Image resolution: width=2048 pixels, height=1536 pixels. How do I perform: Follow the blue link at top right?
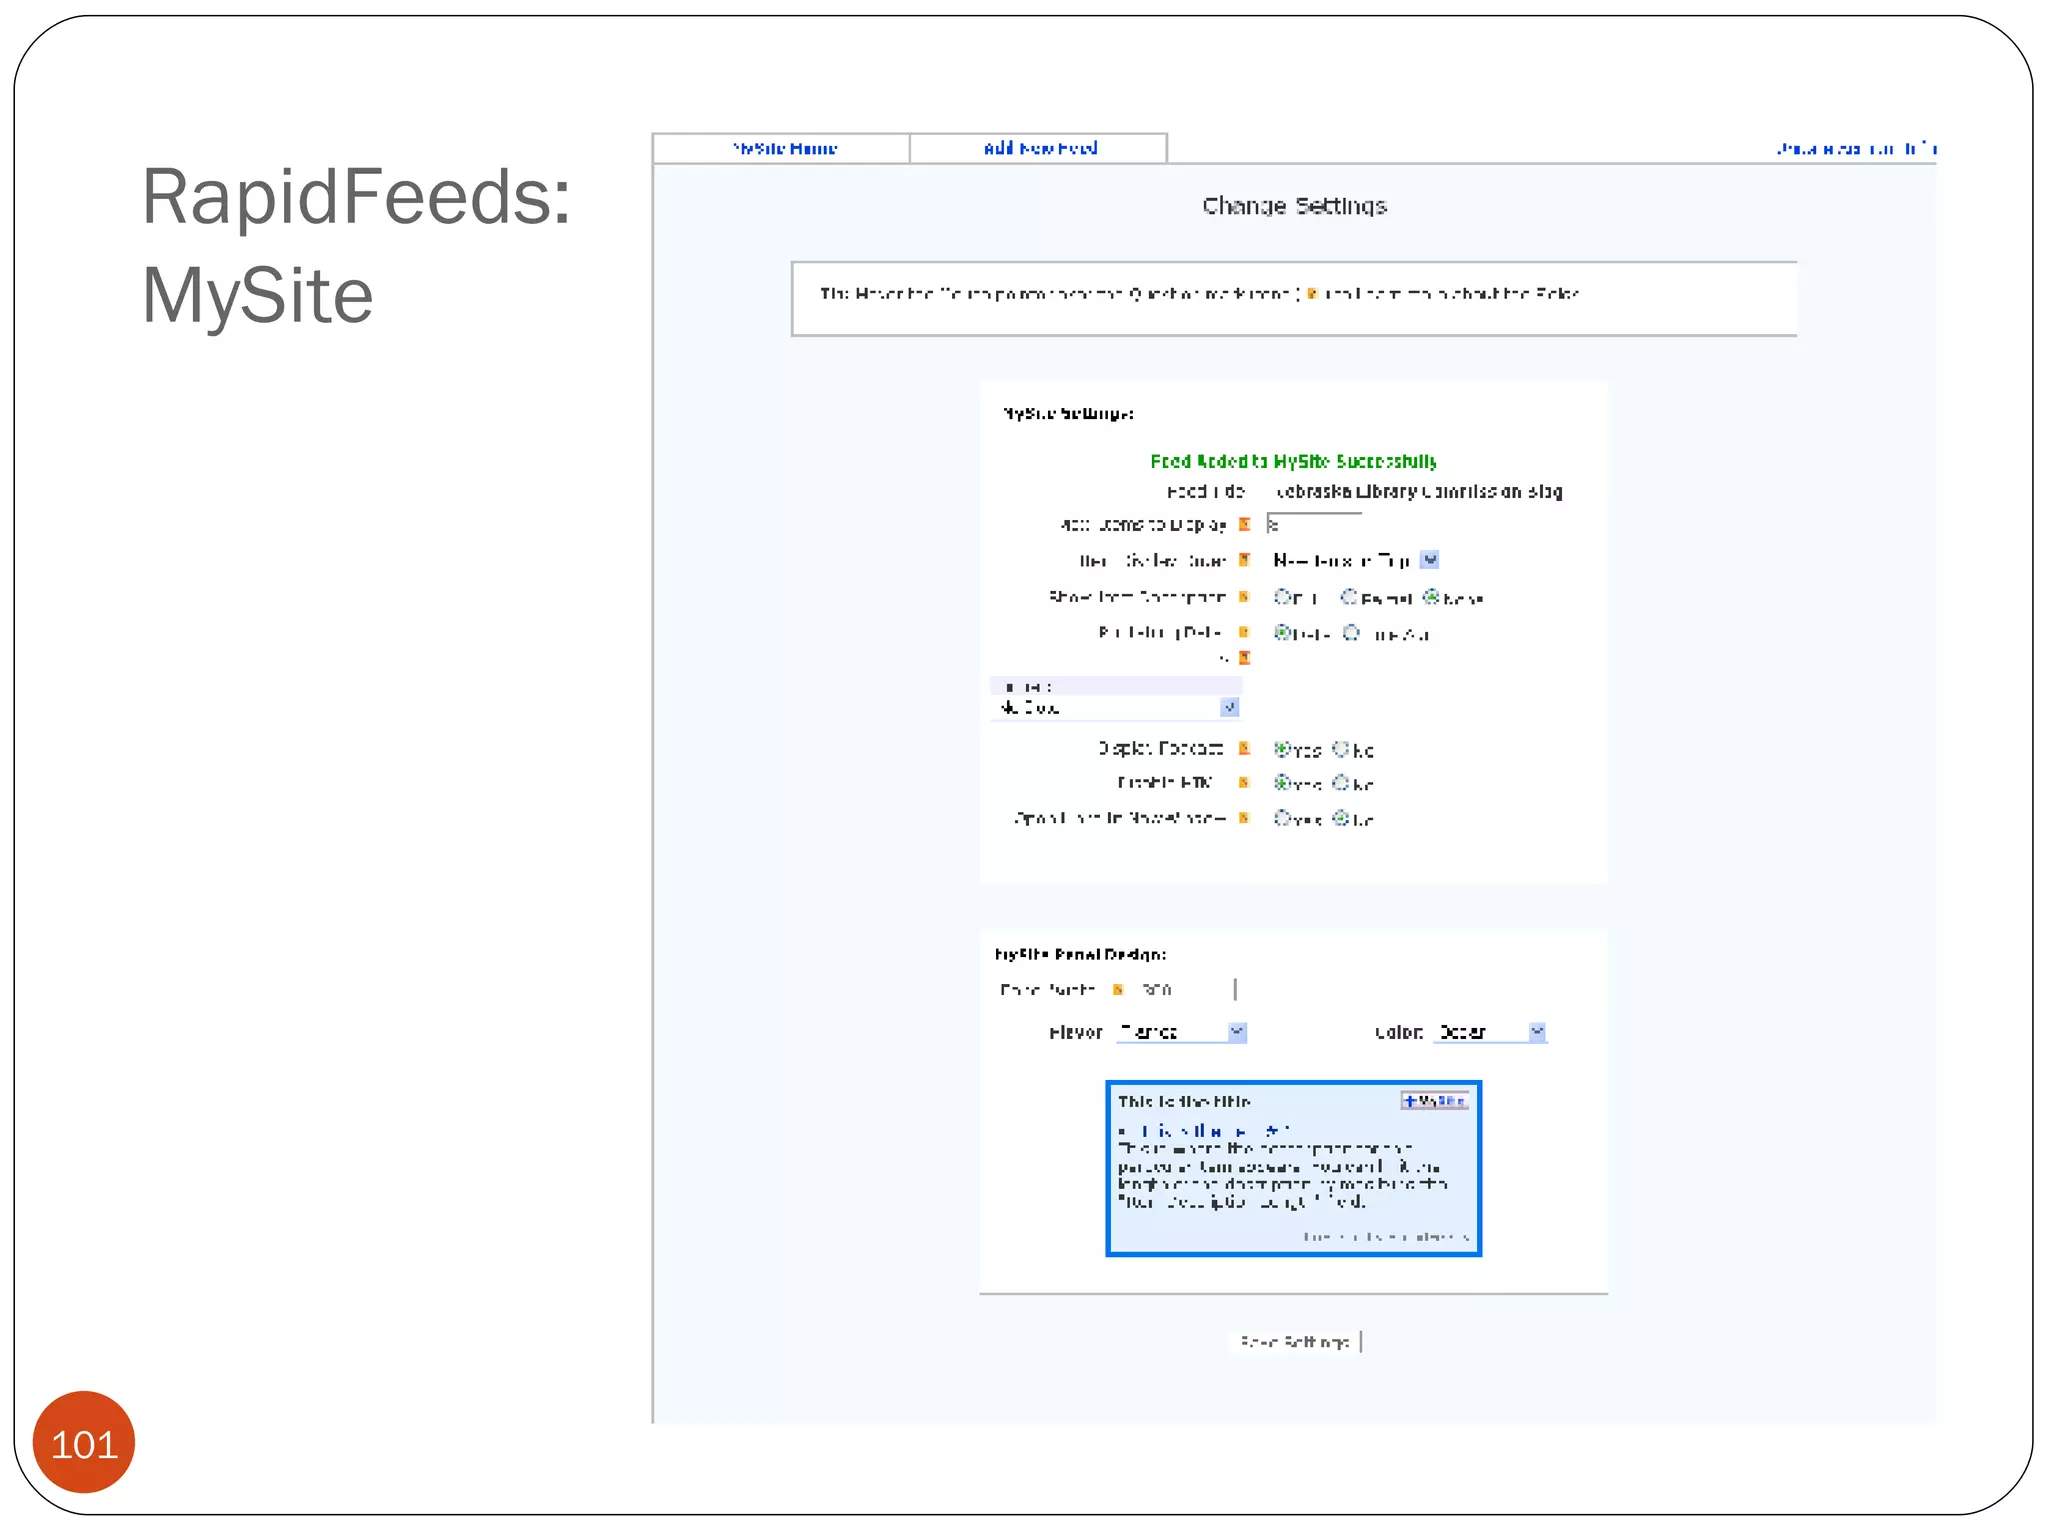point(1856,149)
